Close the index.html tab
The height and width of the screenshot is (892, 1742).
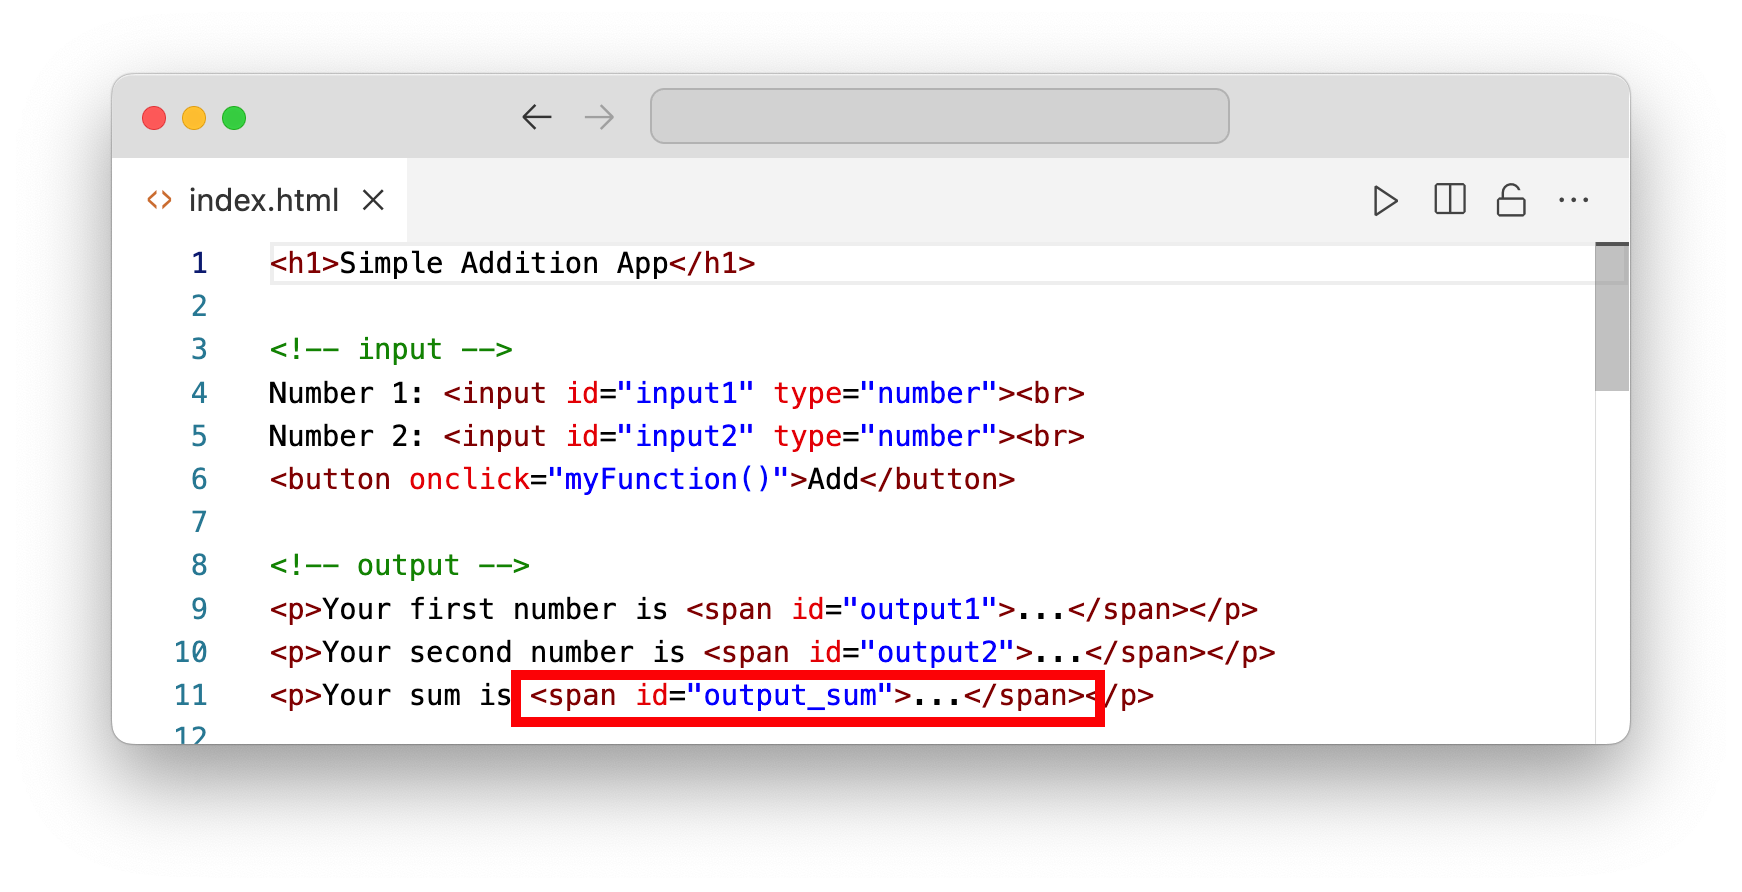coord(373,200)
